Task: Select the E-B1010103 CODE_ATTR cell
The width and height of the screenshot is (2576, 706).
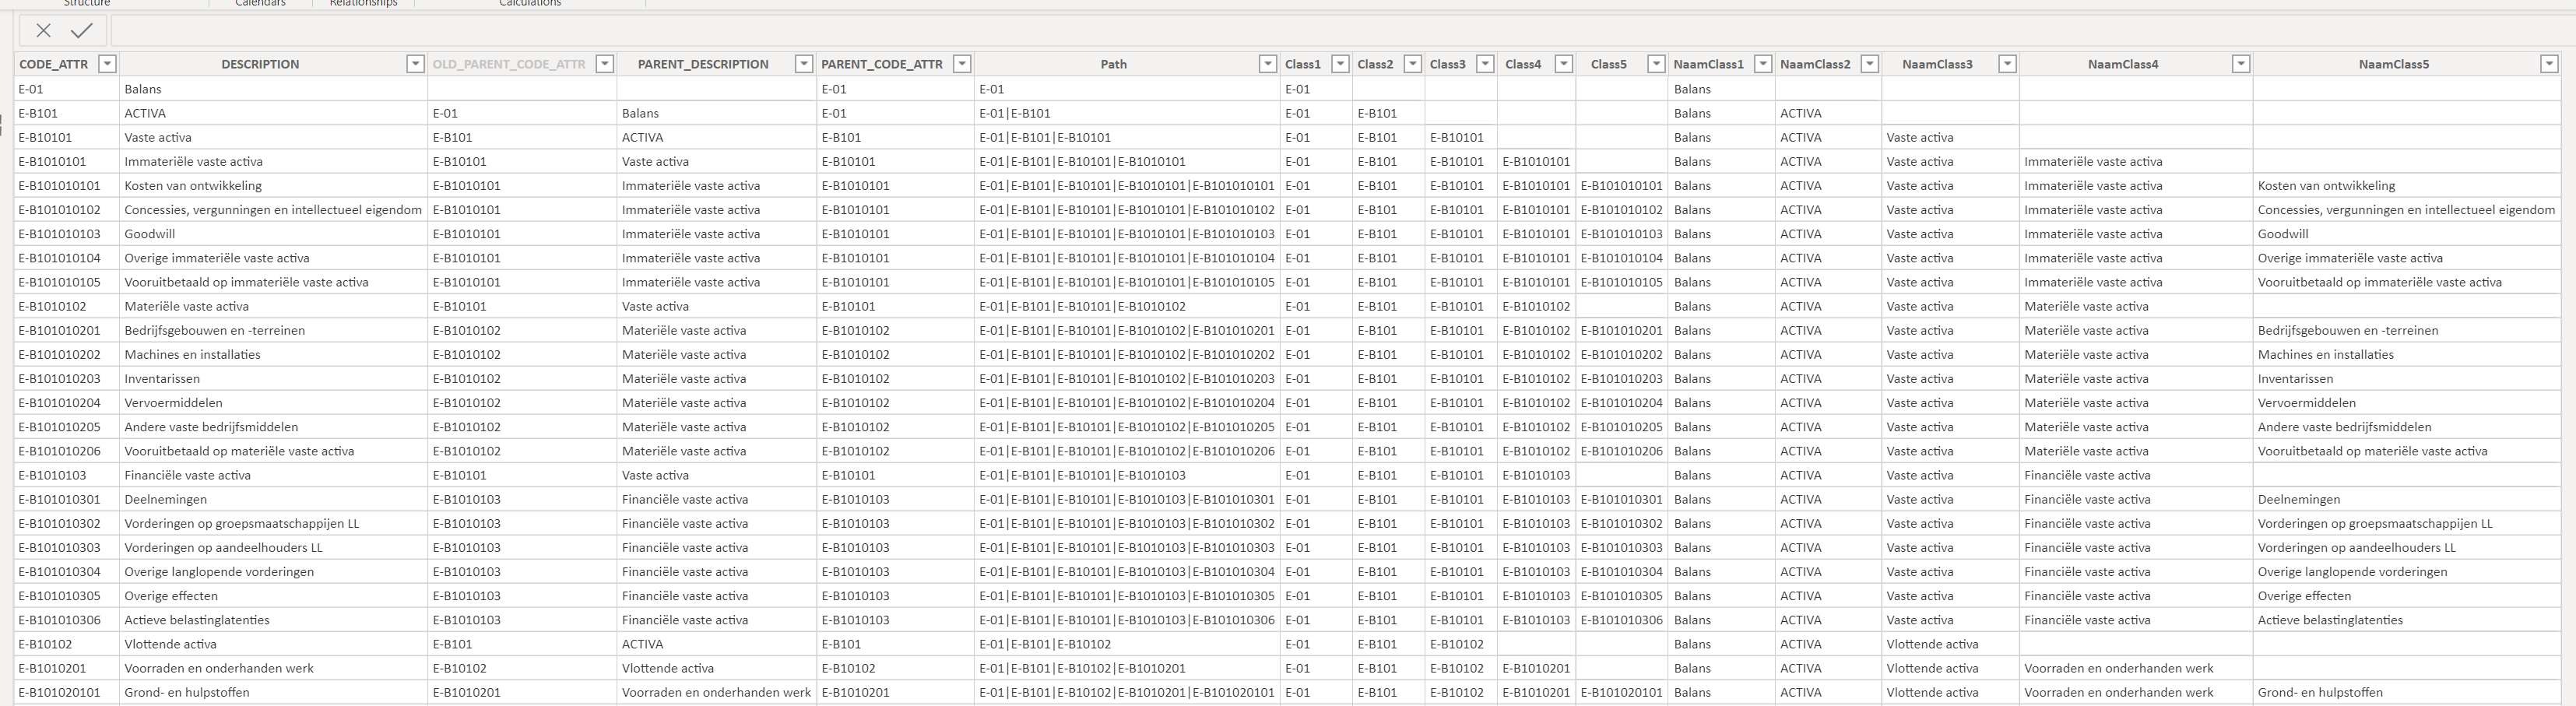Action: click(67, 476)
